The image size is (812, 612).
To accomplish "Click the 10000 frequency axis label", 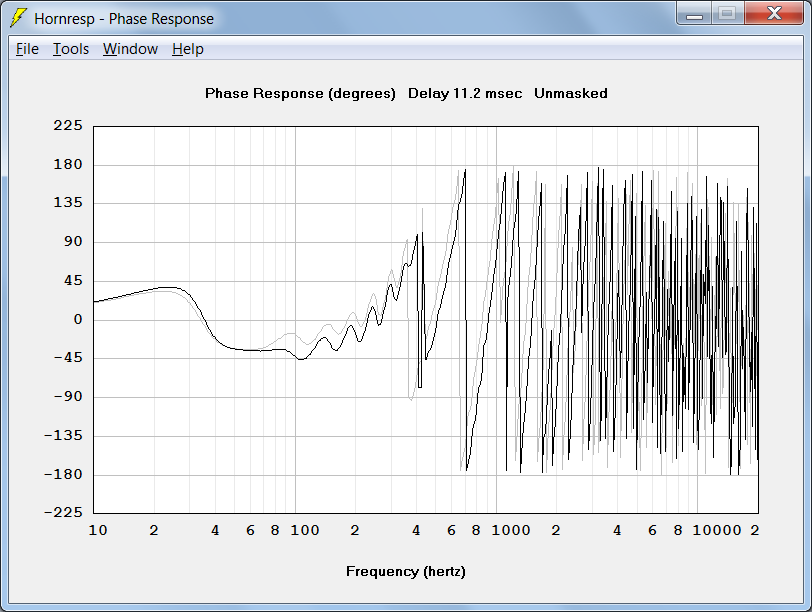I will coord(717,530).
